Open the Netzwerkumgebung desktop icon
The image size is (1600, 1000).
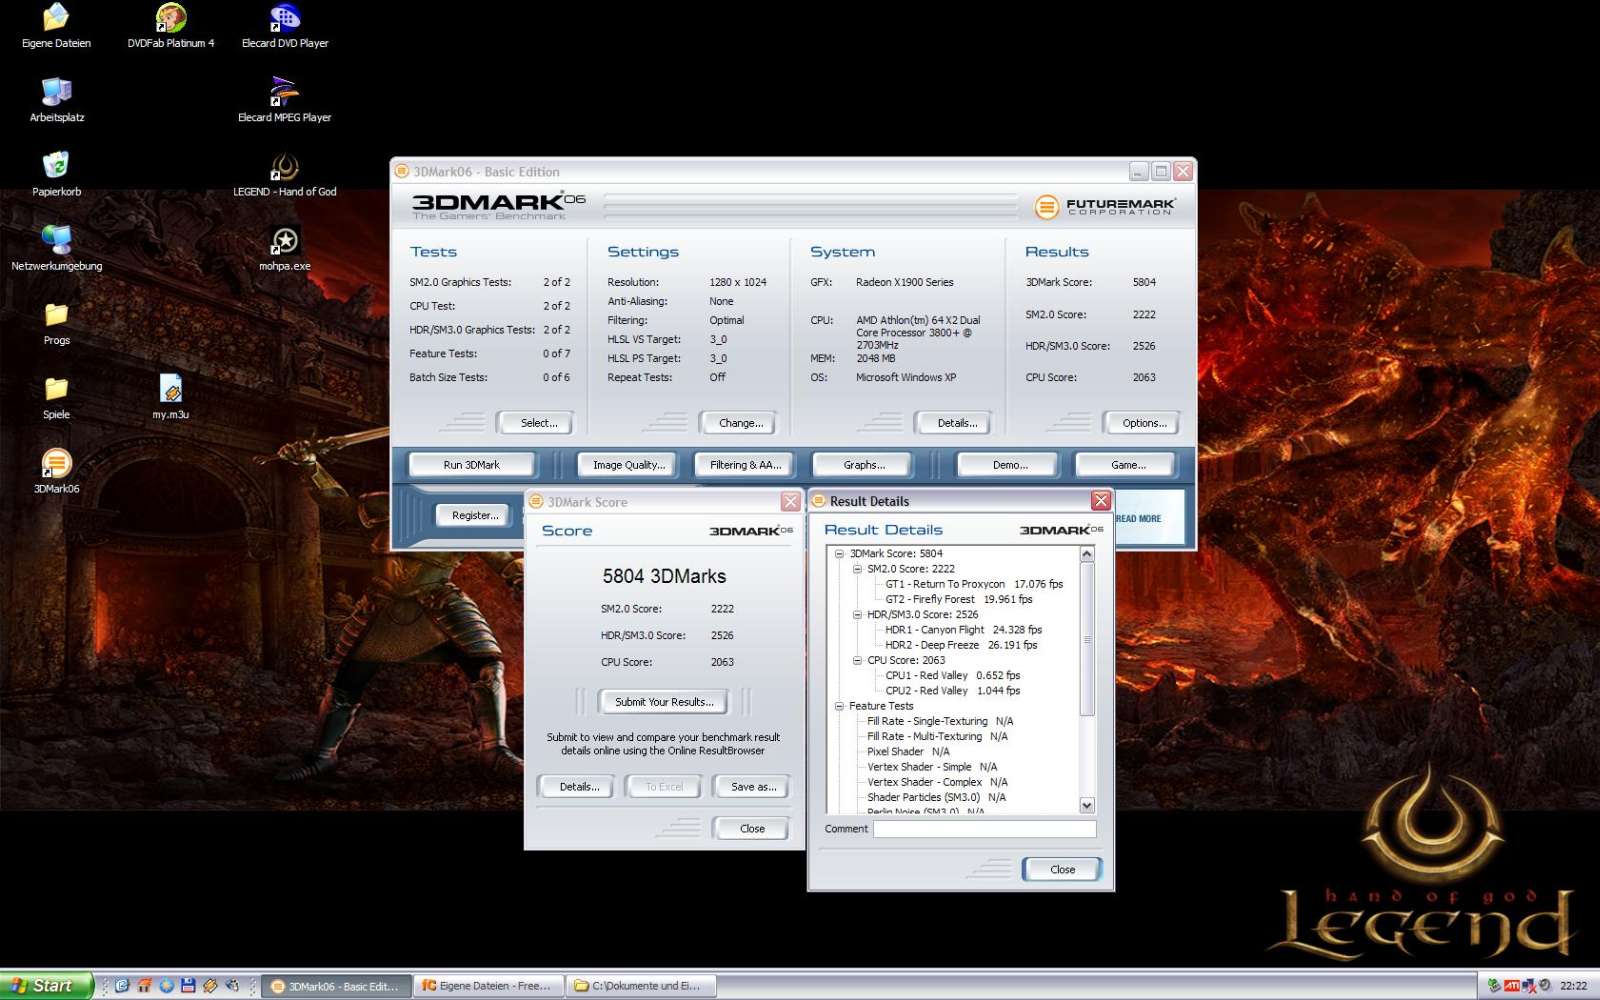(x=56, y=248)
